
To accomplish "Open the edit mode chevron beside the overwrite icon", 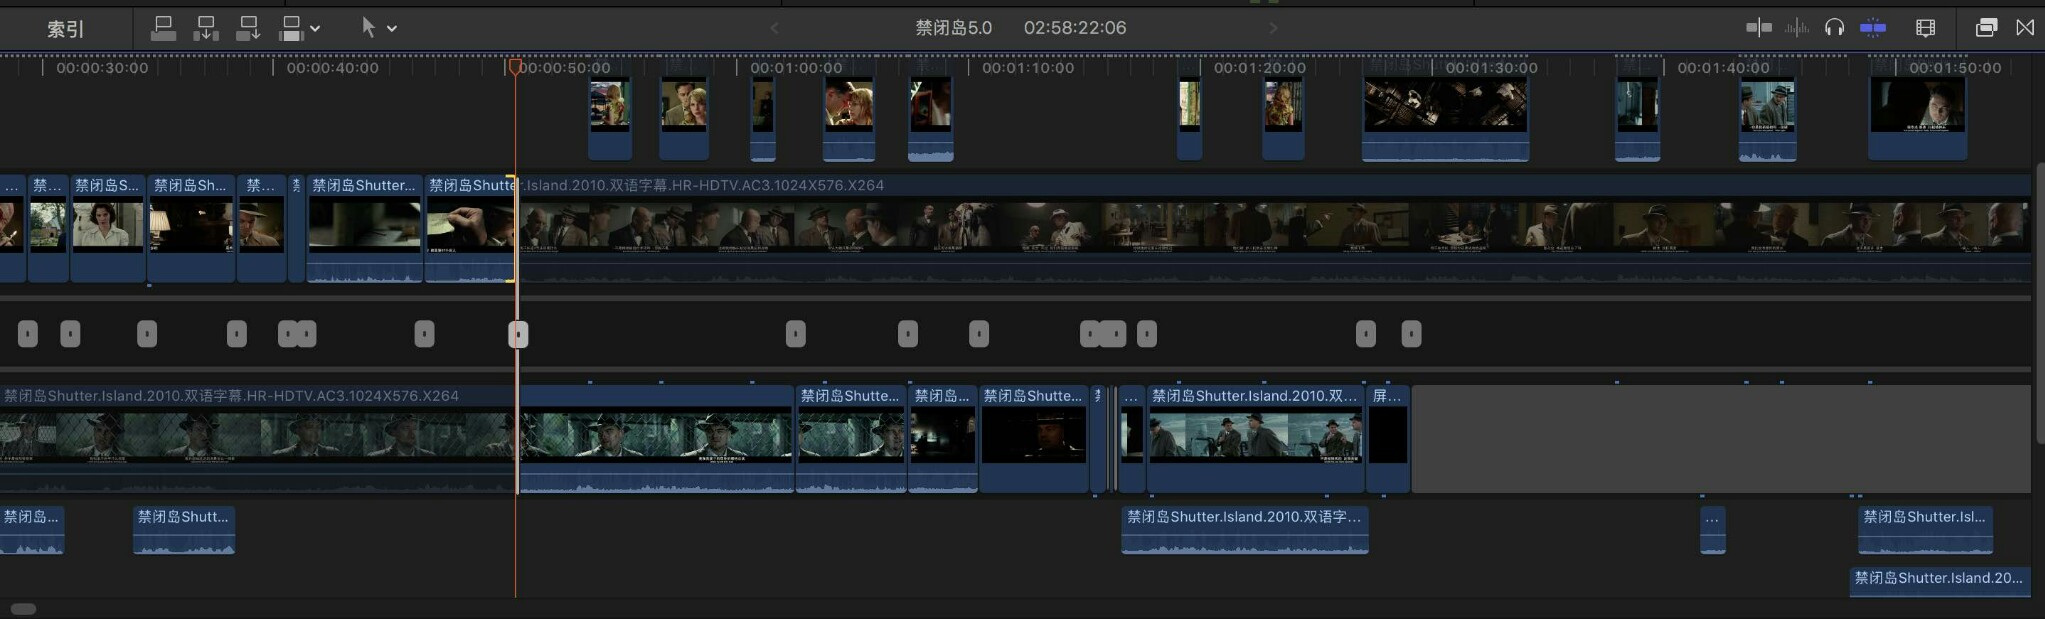I will coord(315,29).
